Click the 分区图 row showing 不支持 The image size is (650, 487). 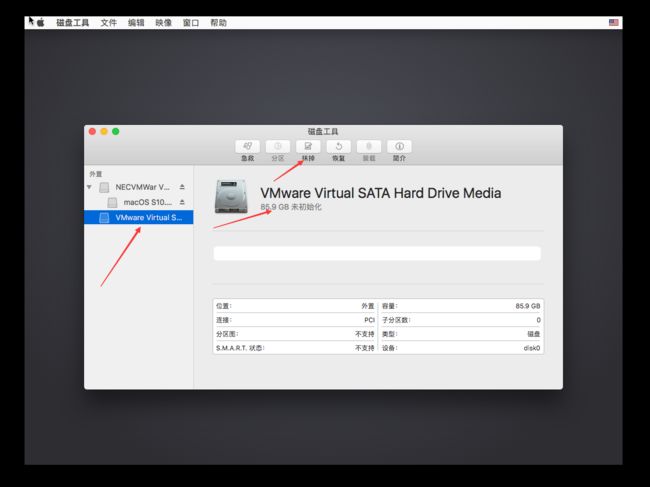pos(295,334)
